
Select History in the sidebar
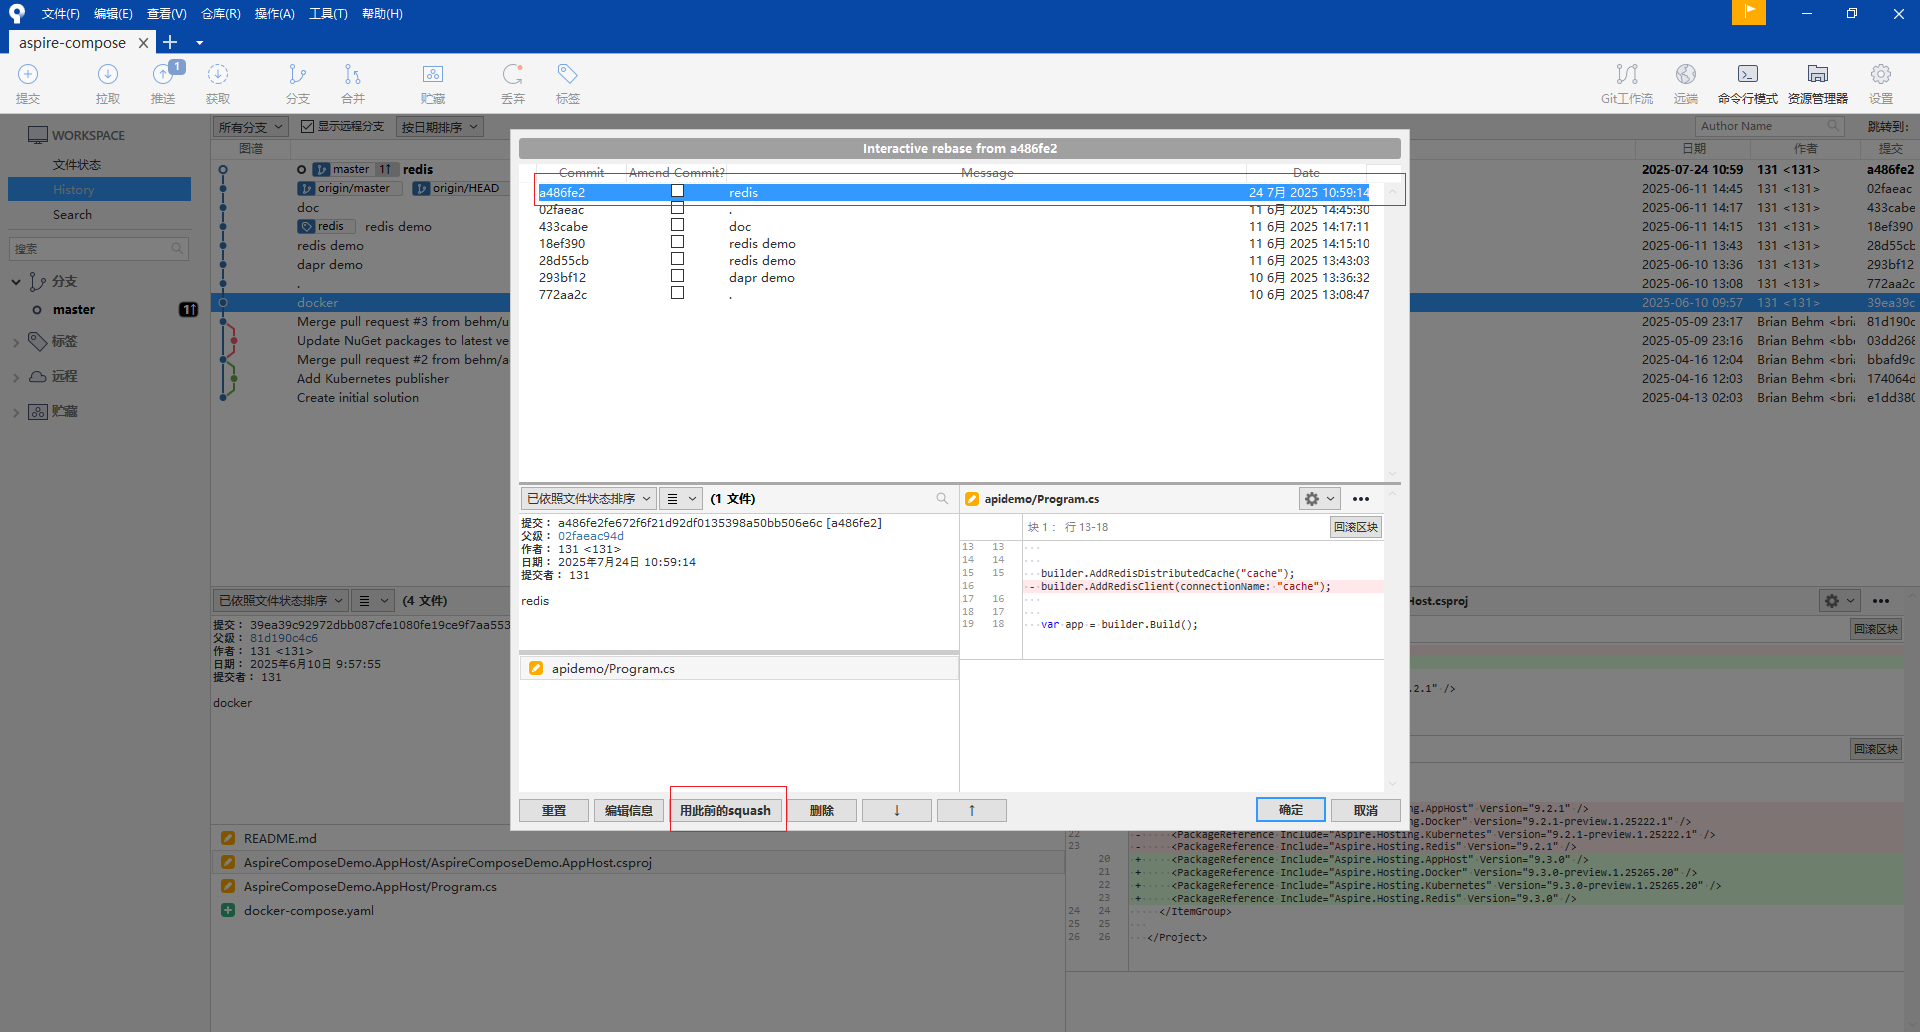99,189
